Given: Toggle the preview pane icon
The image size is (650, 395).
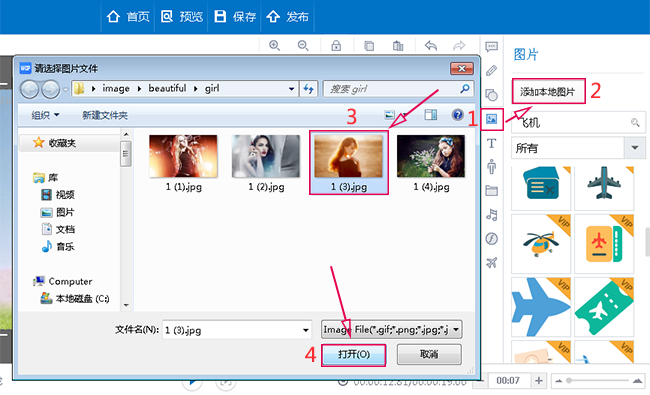Looking at the screenshot, I should pyautogui.click(x=431, y=114).
